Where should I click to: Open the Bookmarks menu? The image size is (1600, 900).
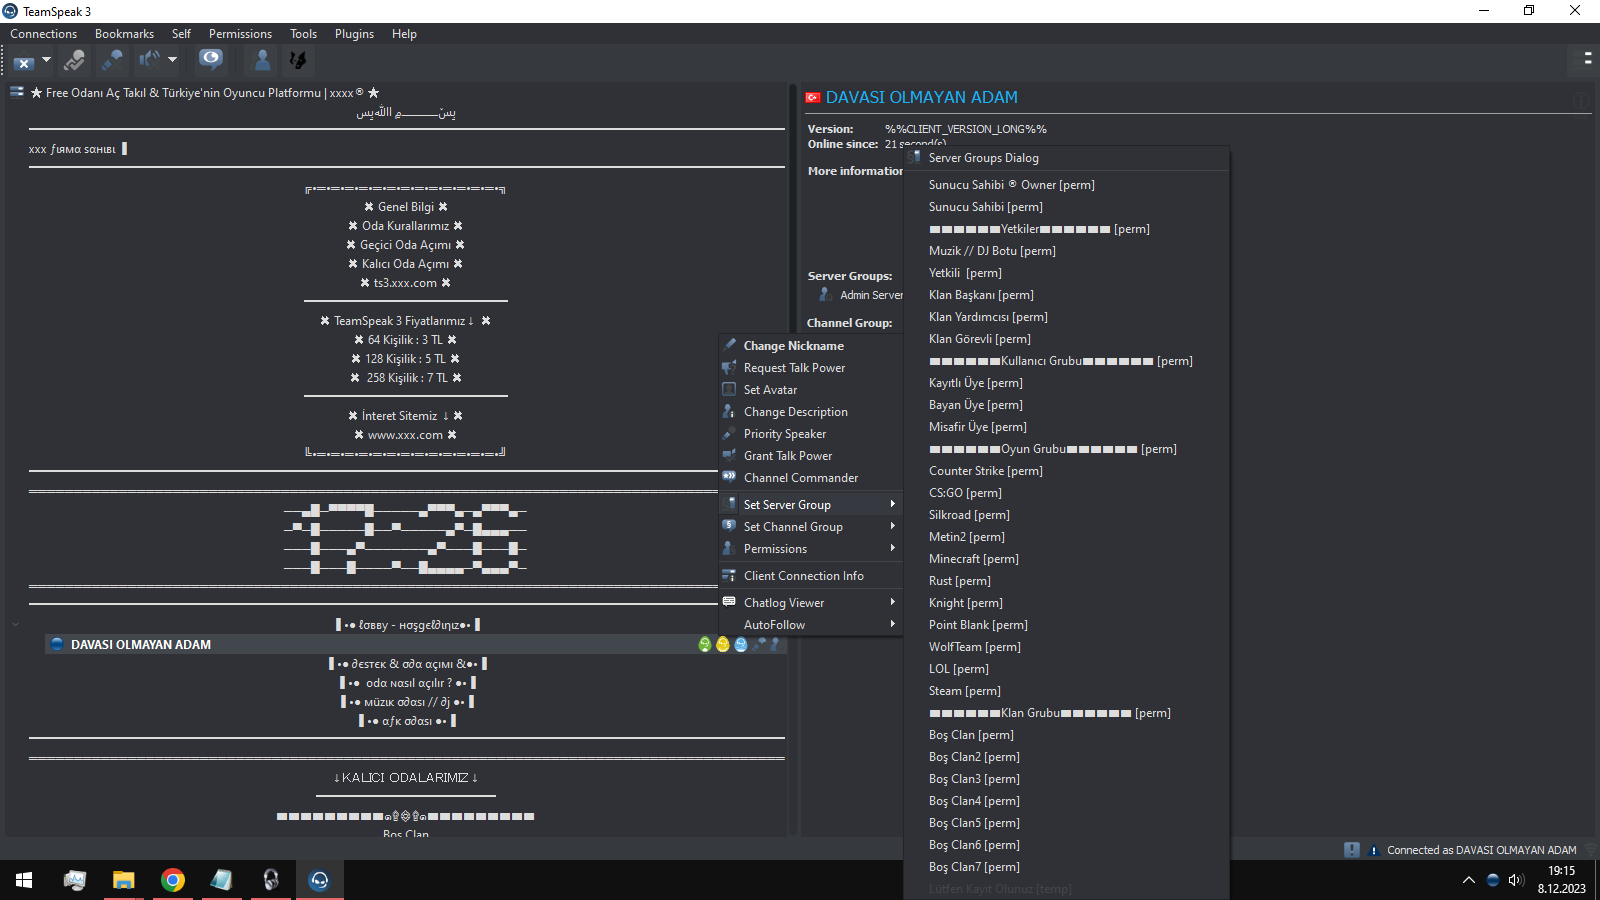[124, 34]
